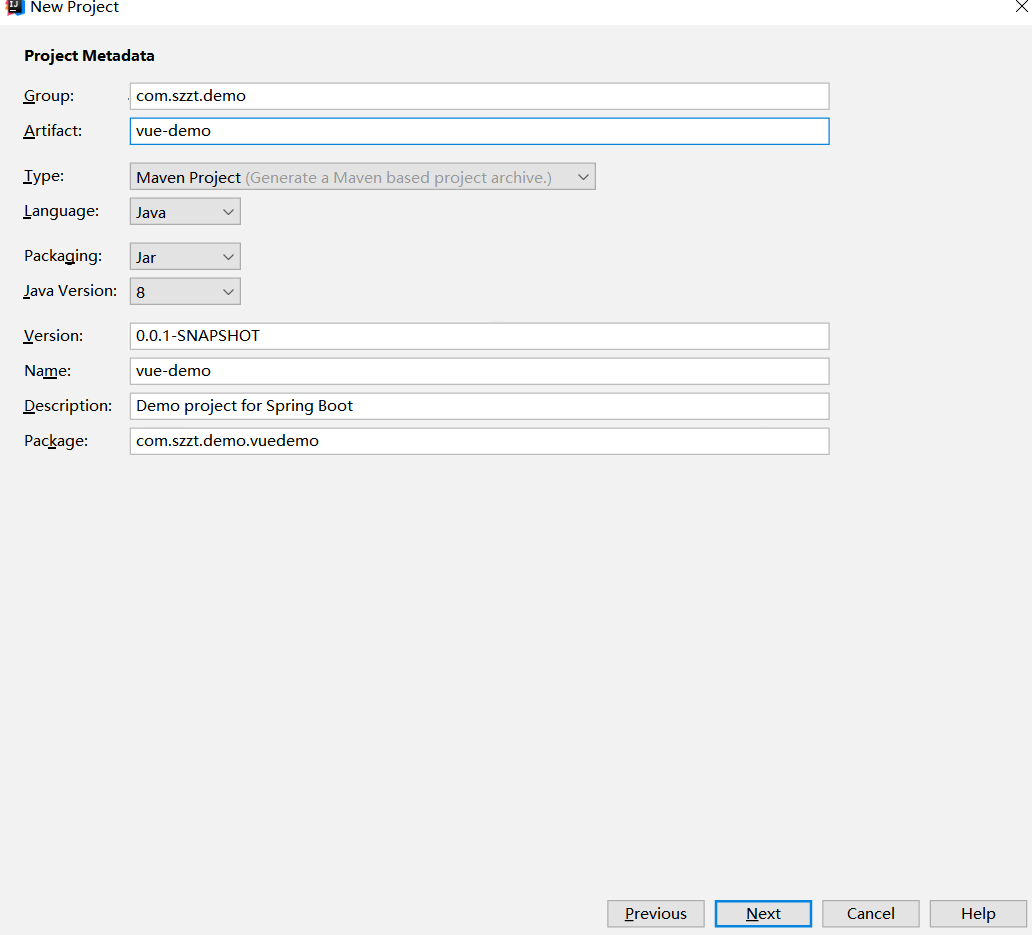The image size is (1032, 935).
Task: Click into the Description field
Action: coord(479,406)
